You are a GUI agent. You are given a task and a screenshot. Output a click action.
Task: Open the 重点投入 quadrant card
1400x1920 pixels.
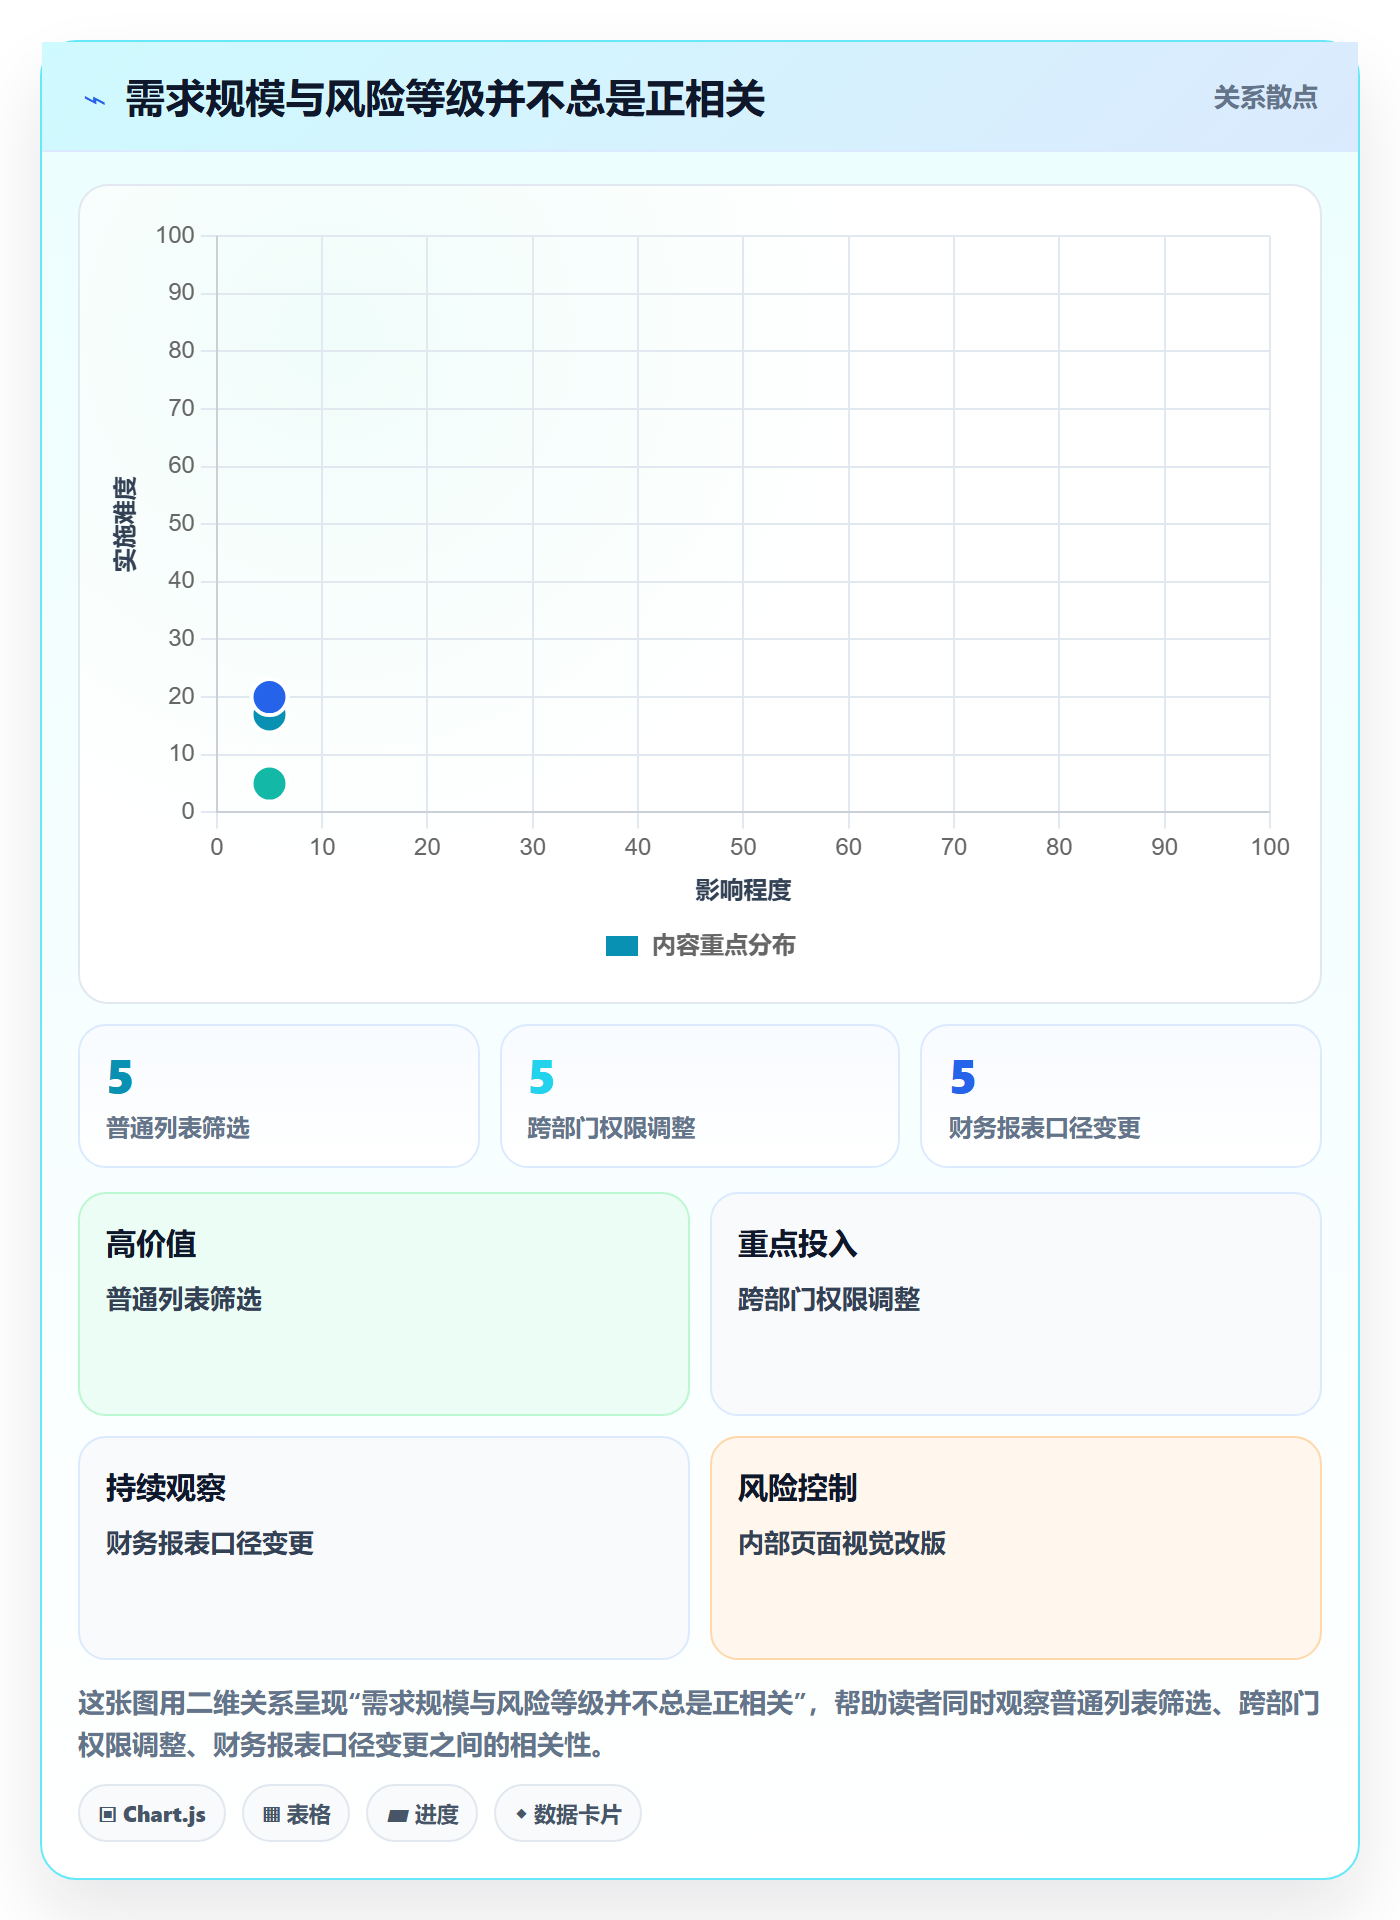pyautogui.click(x=1016, y=1304)
